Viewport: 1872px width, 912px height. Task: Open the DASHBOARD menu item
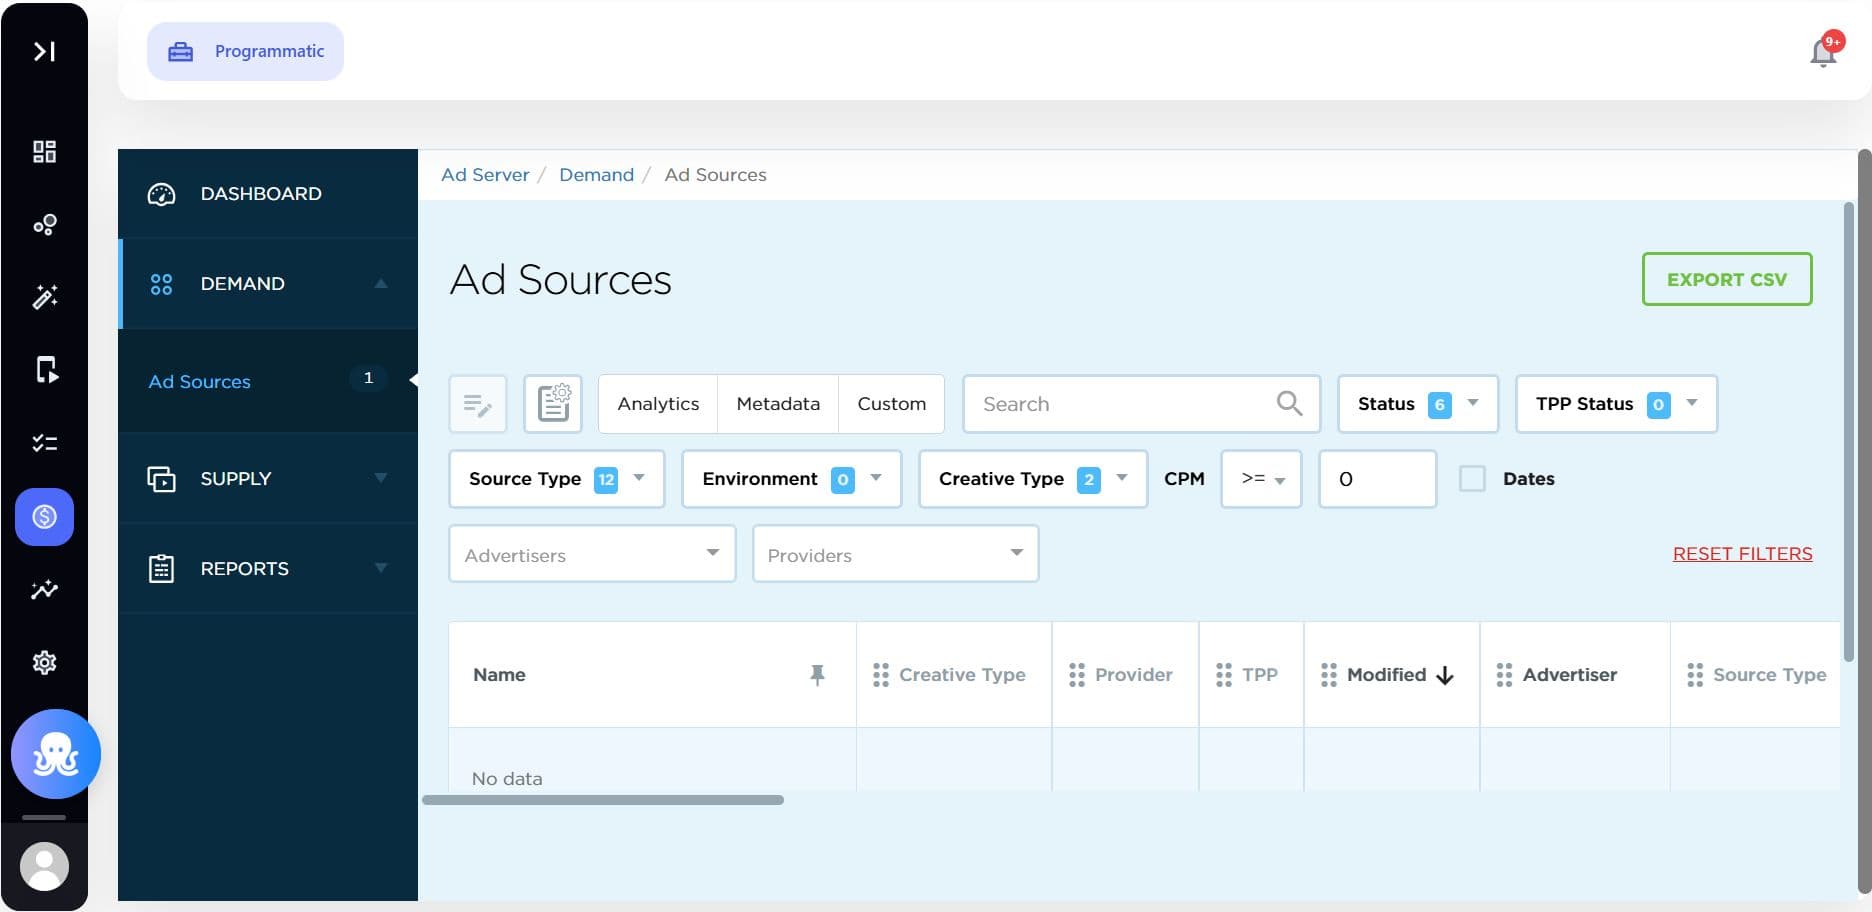[268, 194]
